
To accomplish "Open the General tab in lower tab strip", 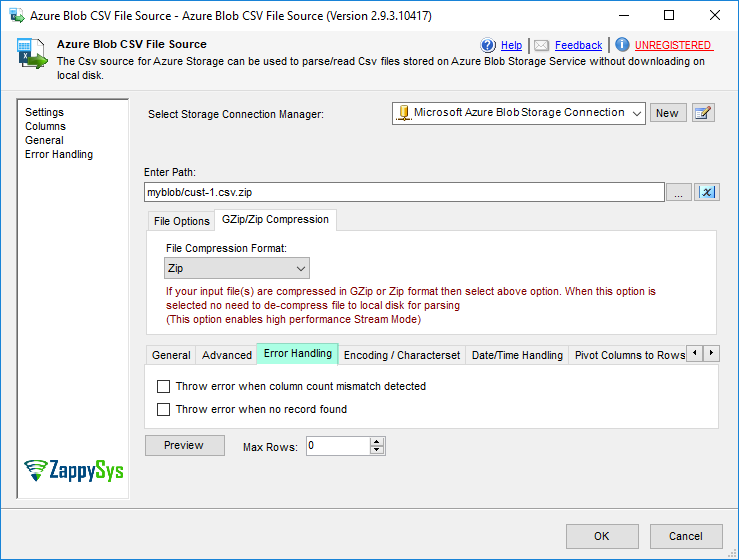I will pos(171,355).
